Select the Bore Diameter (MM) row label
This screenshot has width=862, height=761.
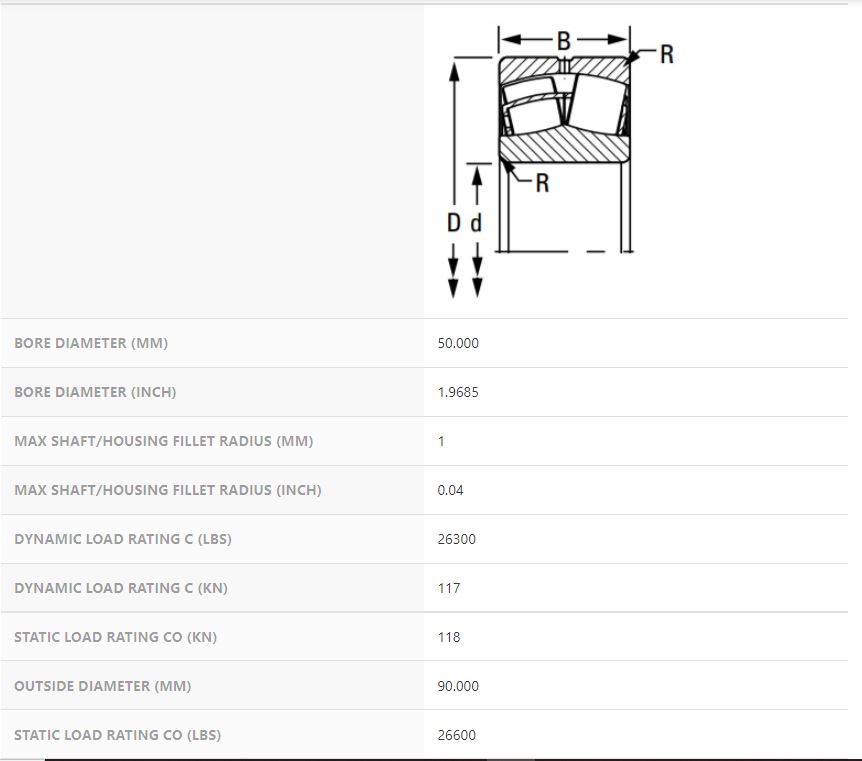[91, 343]
